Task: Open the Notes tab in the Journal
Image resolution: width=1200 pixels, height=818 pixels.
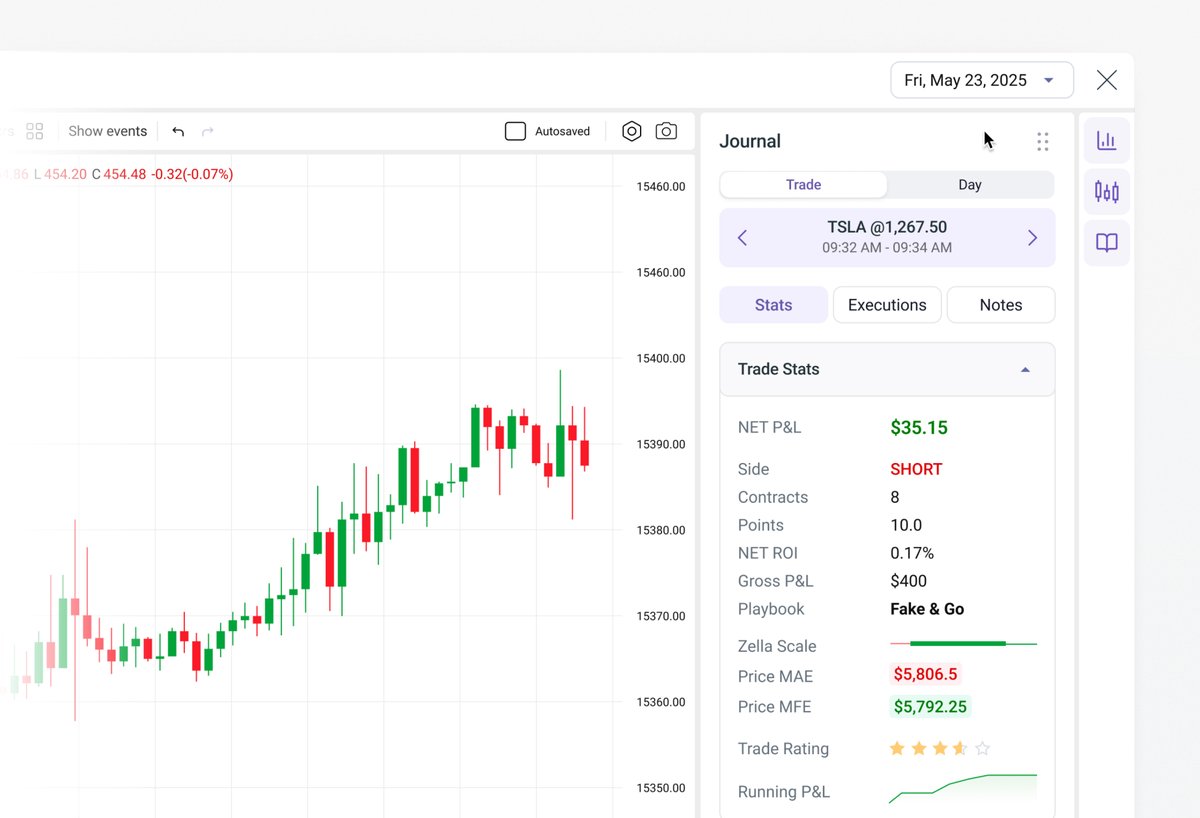Action: click(1000, 304)
